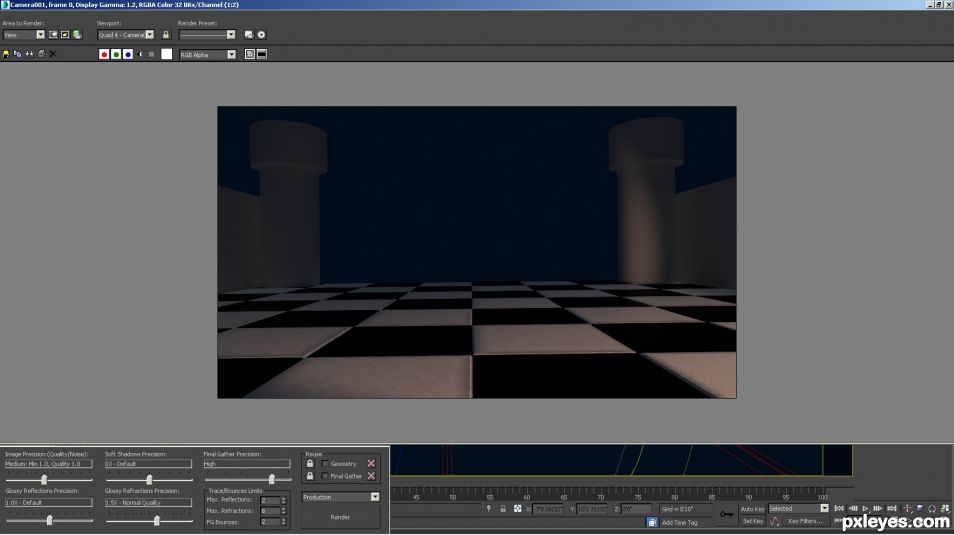Toggle the Geometry reuse lock icon
The width and height of the screenshot is (954, 535).
(x=310, y=463)
